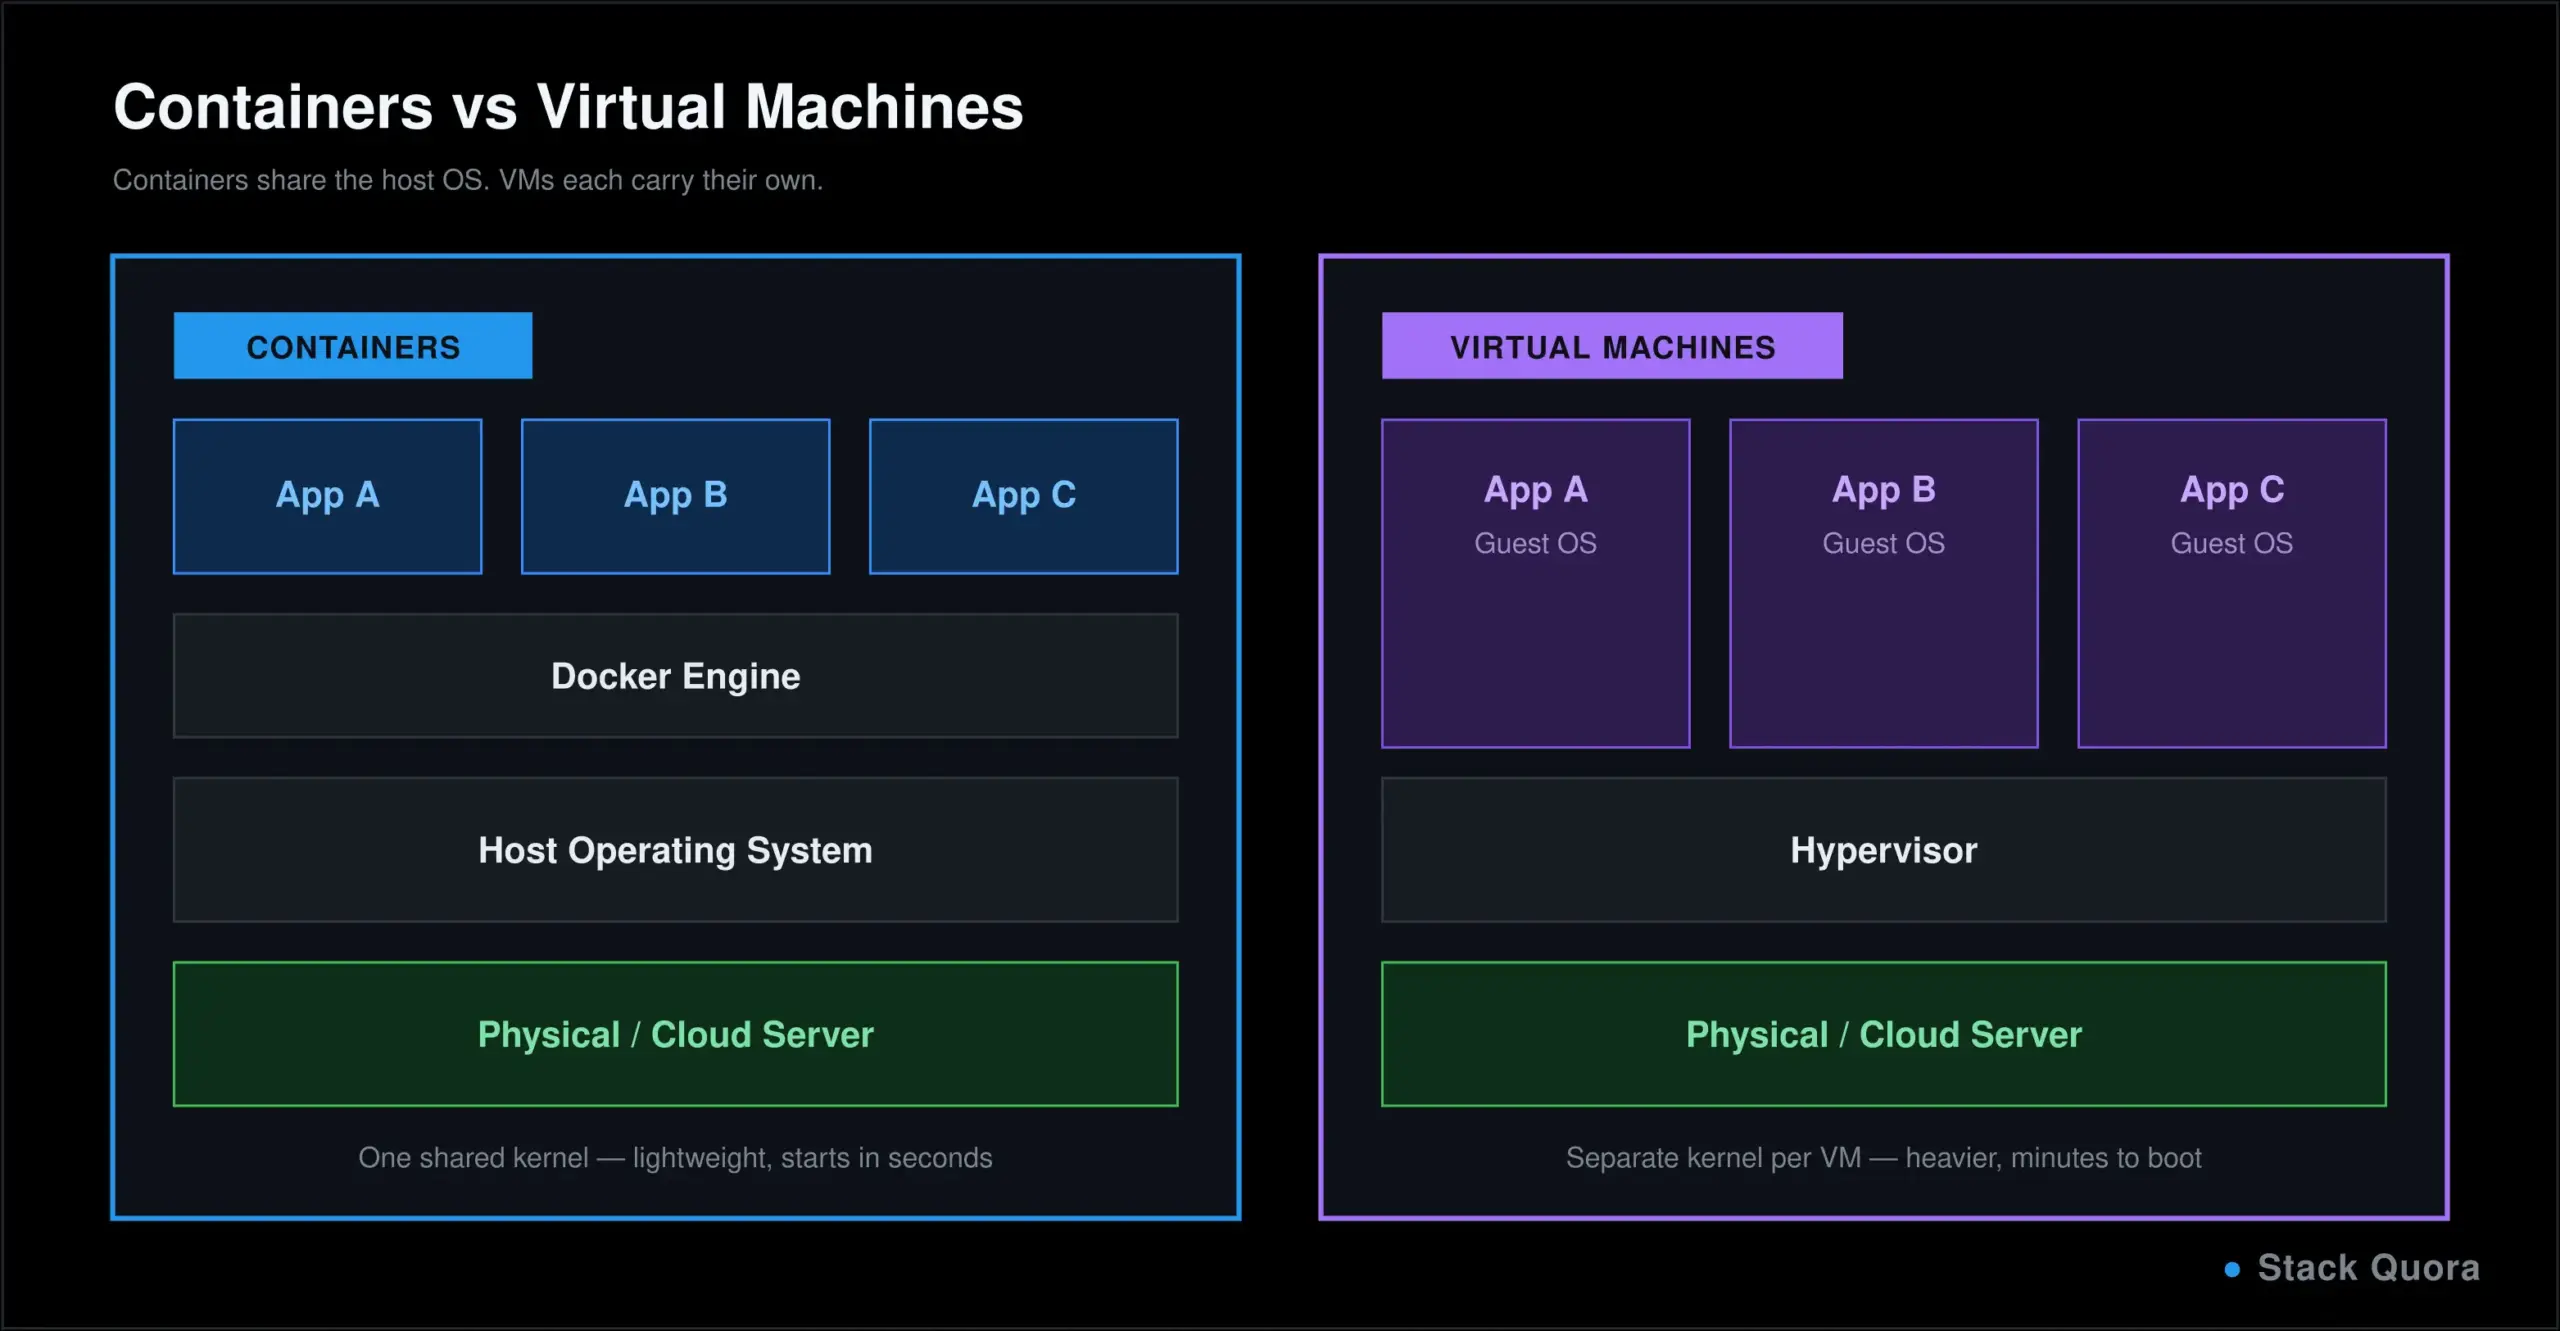Click the Physical / Cloud Server box under Virtual Machines

(x=1884, y=1034)
